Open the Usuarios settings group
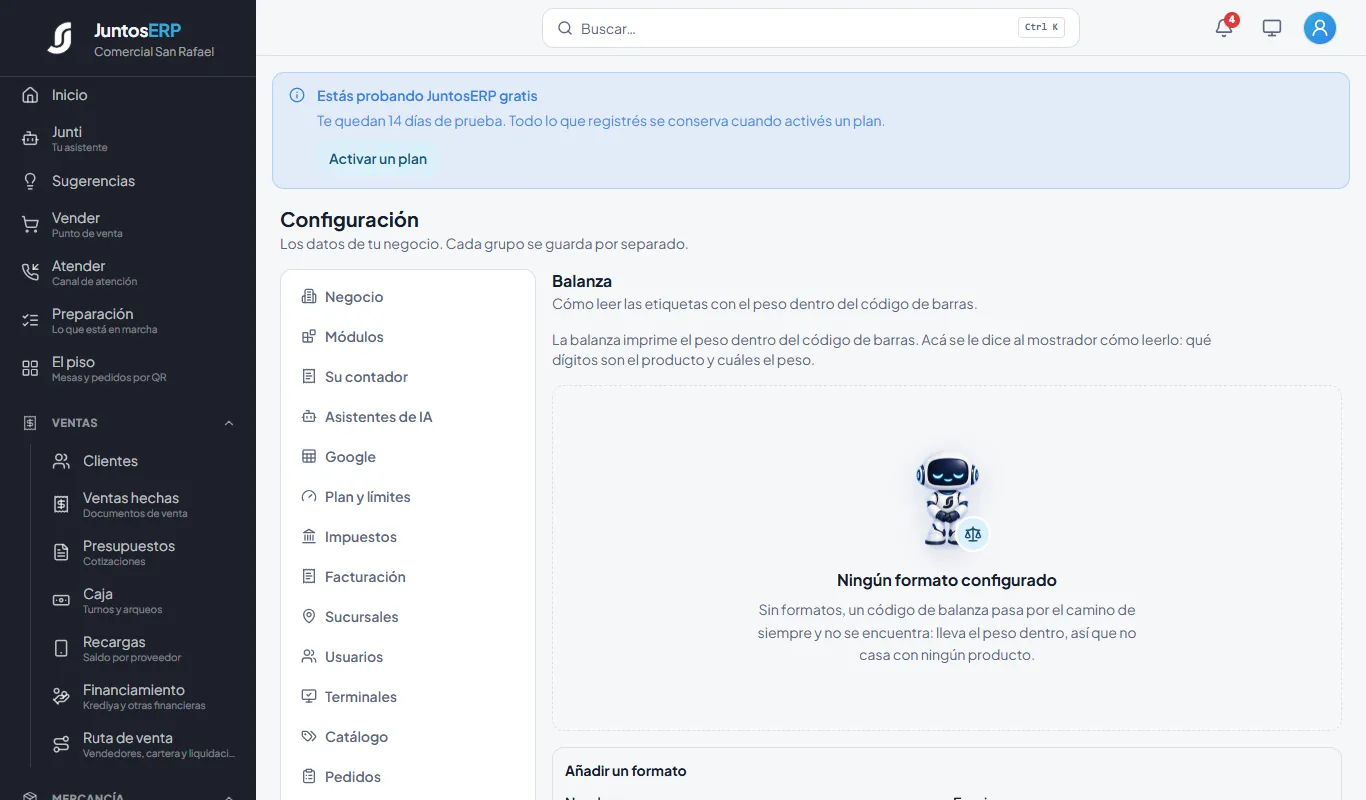 point(408,657)
